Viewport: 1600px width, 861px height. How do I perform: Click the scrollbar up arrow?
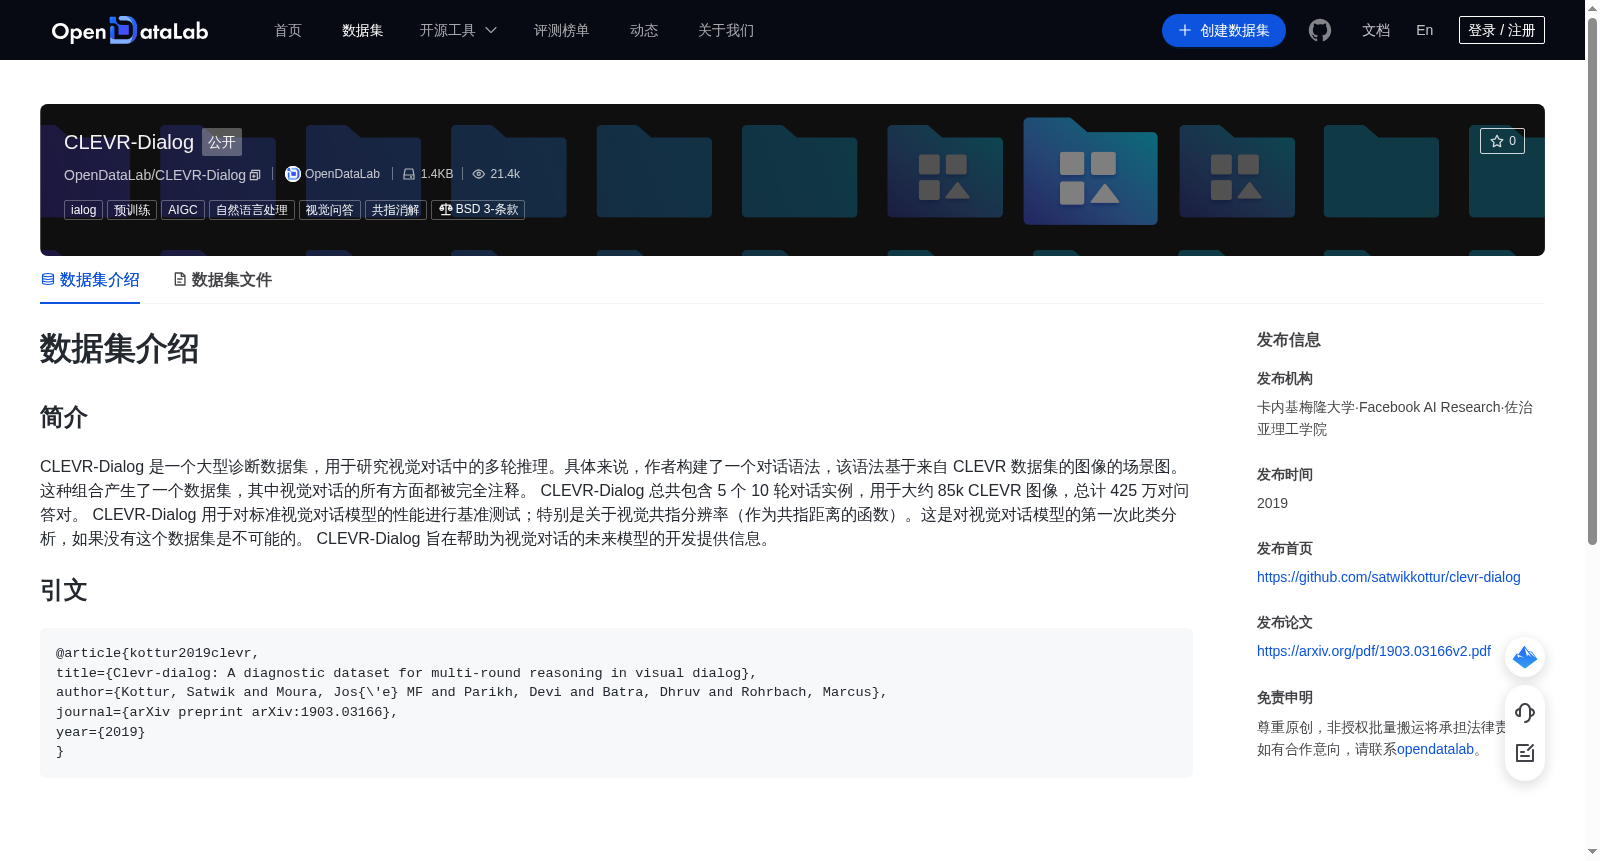tap(1592, 8)
